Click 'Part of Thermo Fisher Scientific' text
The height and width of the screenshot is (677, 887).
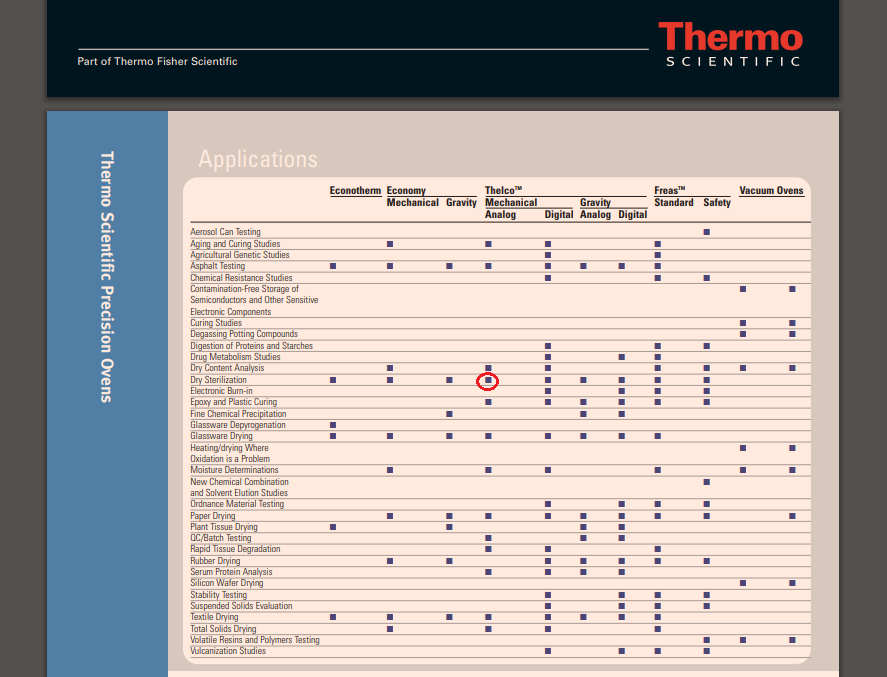coord(157,62)
